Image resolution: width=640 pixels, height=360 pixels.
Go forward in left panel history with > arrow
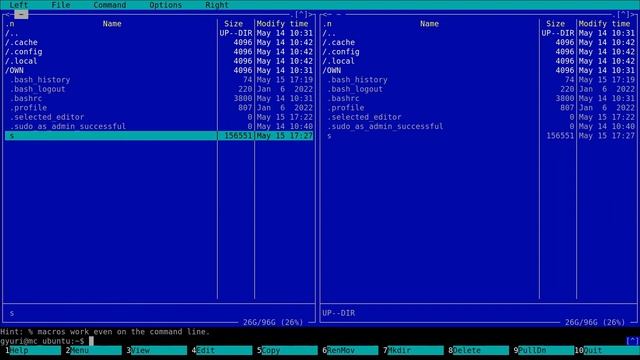pos(311,15)
